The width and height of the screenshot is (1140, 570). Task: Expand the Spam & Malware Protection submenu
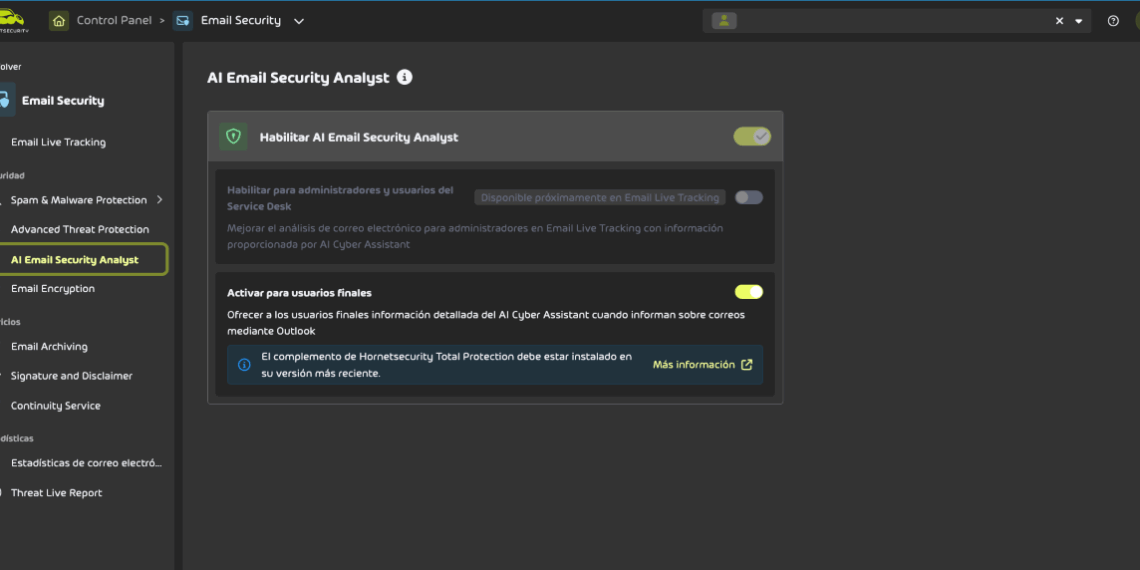point(160,200)
